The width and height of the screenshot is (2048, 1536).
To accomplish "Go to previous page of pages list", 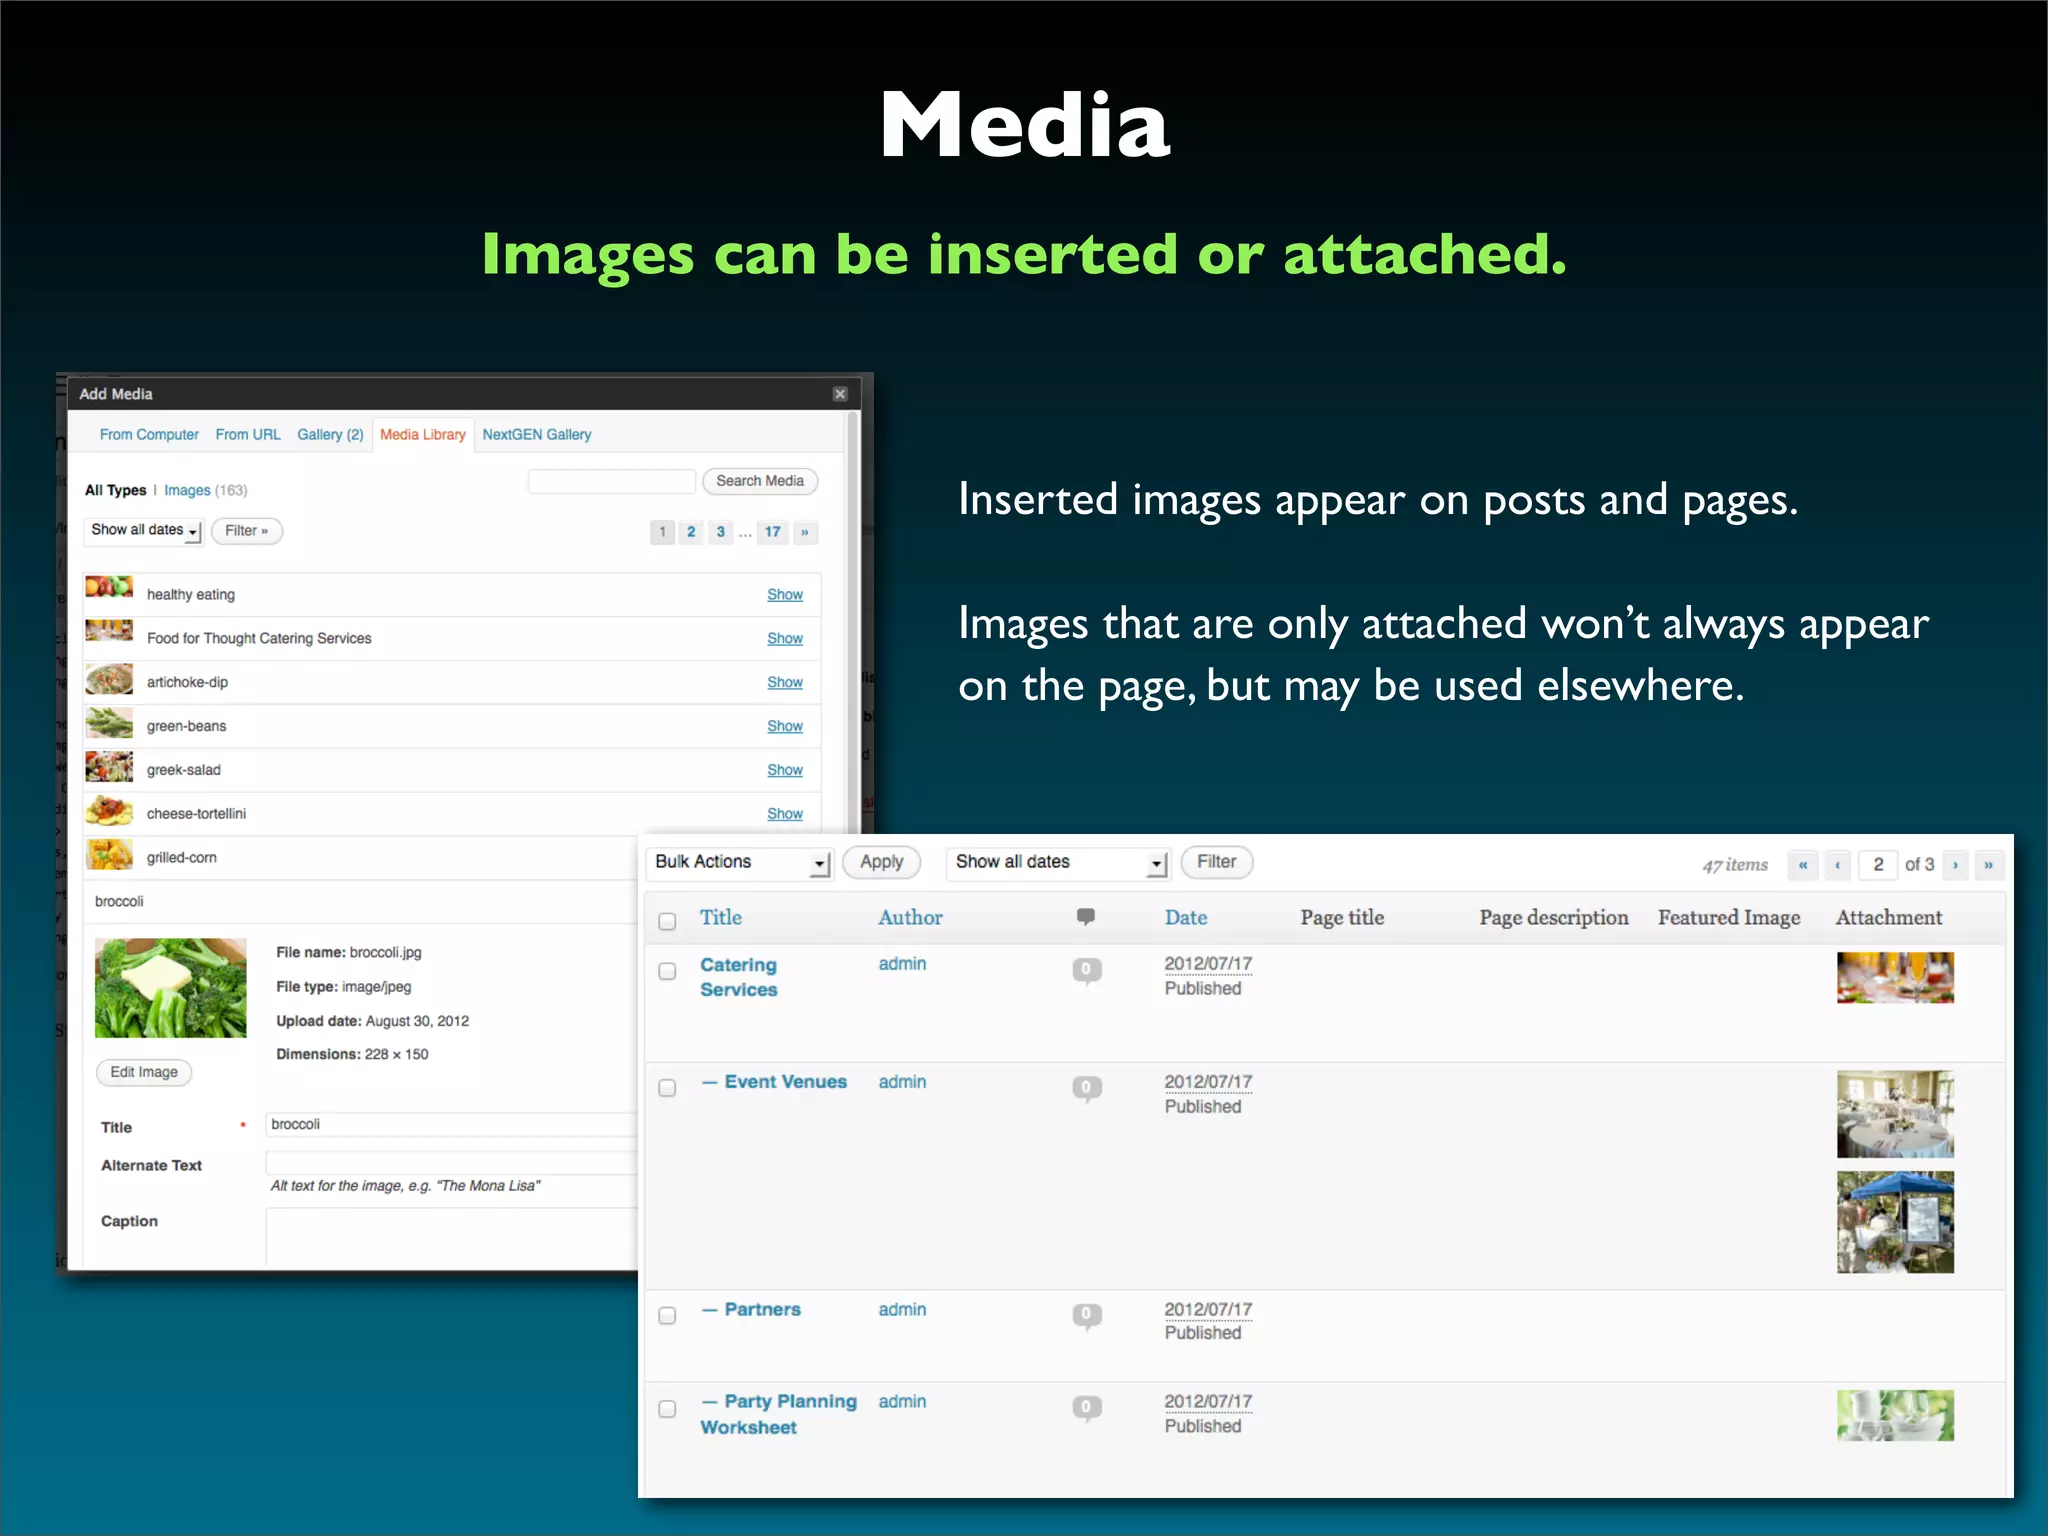I will coord(1837,865).
